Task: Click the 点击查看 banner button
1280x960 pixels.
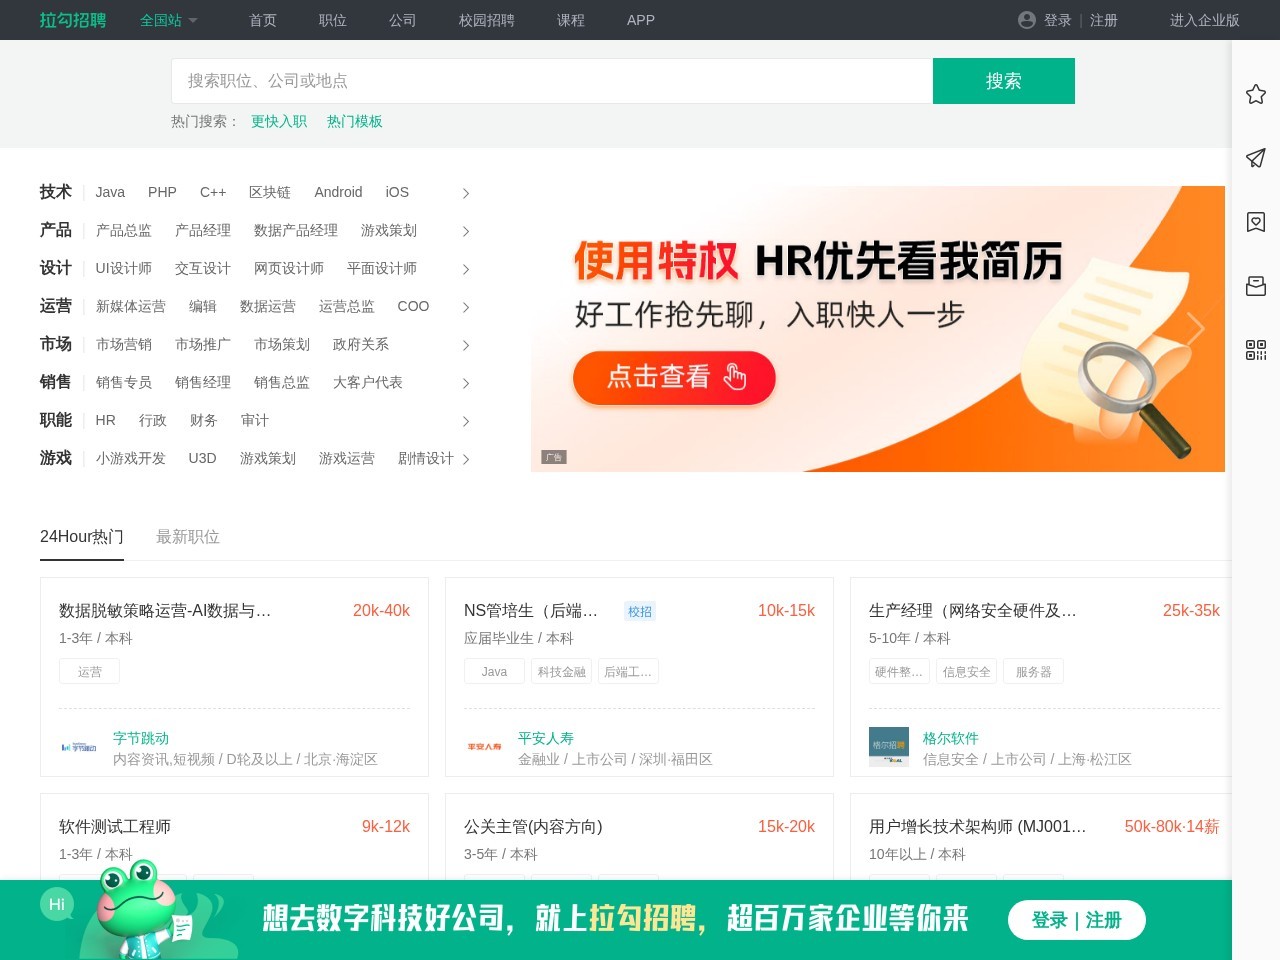Action: 674,377
